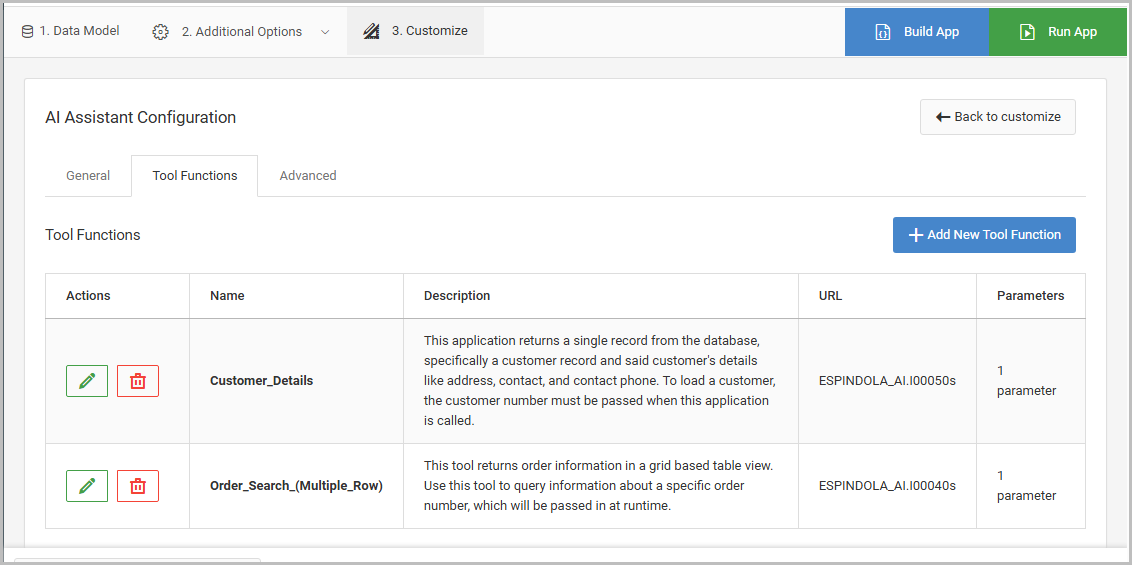Switch to the General tab

pyautogui.click(x=88, y=176)
